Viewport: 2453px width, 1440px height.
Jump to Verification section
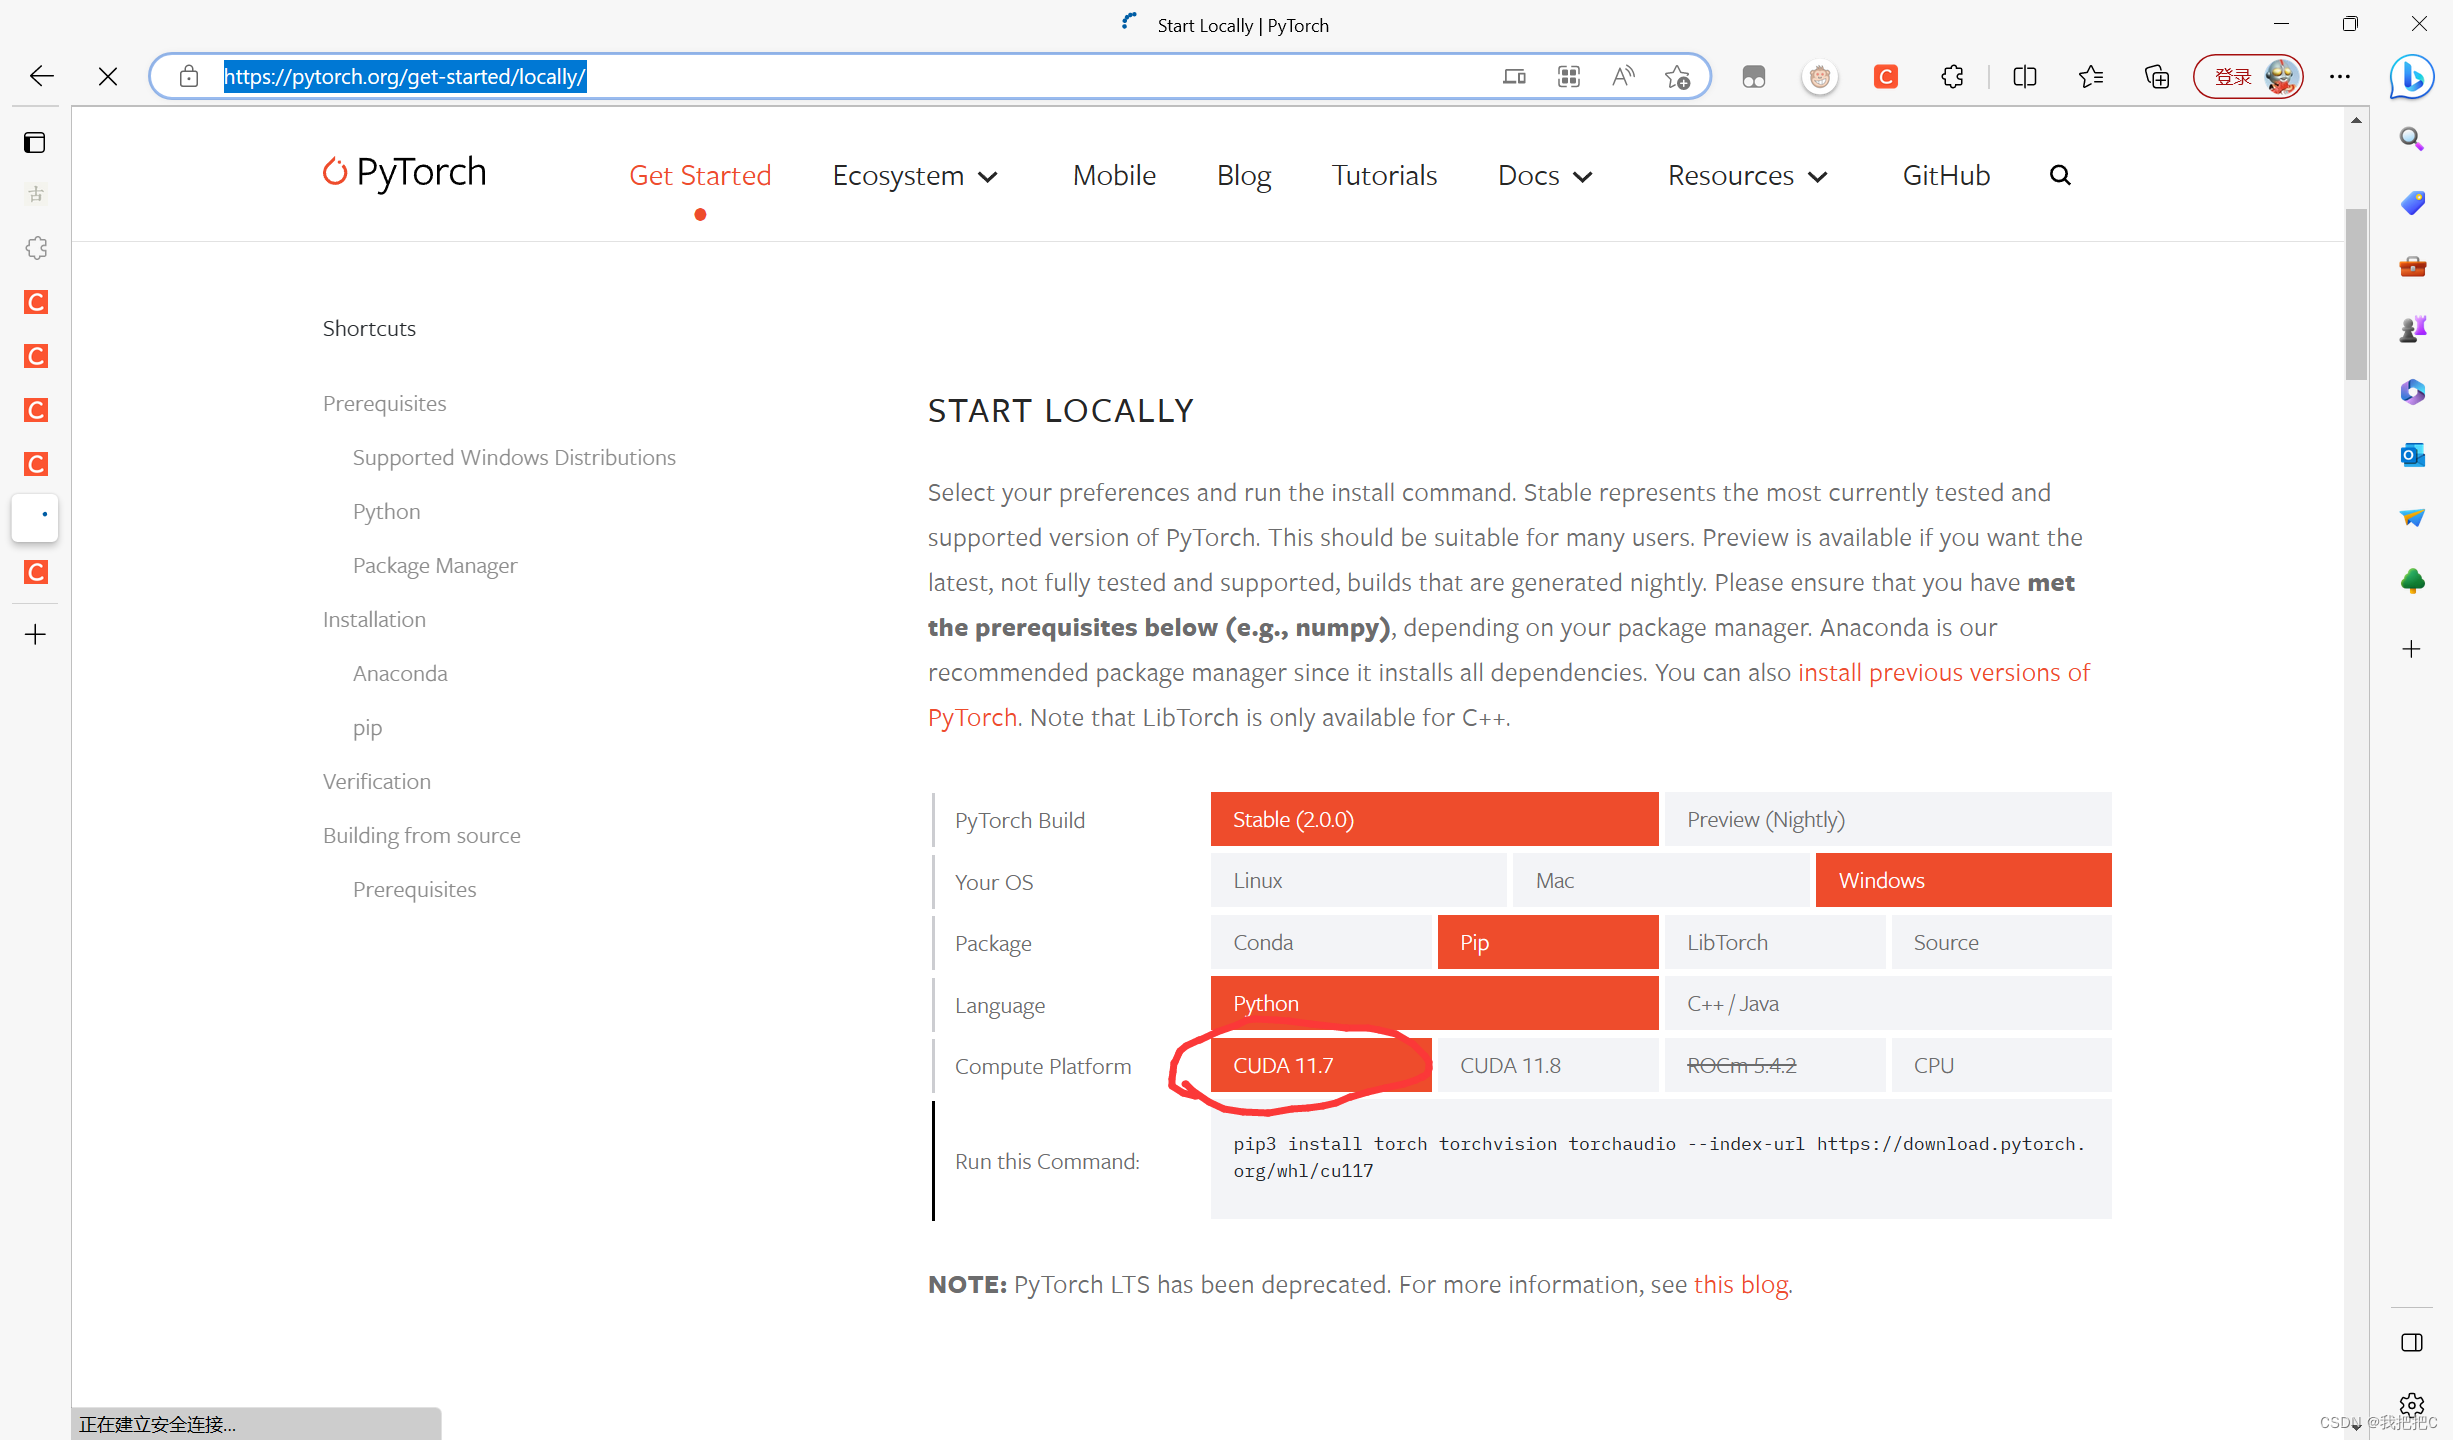(377, 781)
